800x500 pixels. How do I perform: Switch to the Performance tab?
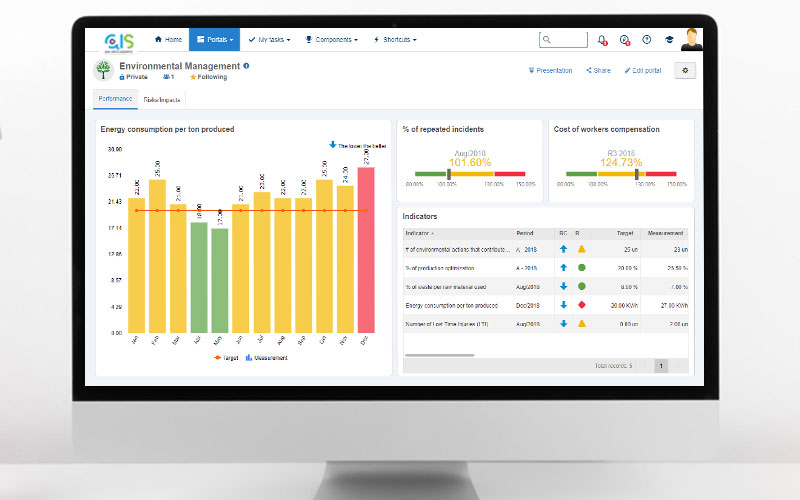[x=114, y=100]
